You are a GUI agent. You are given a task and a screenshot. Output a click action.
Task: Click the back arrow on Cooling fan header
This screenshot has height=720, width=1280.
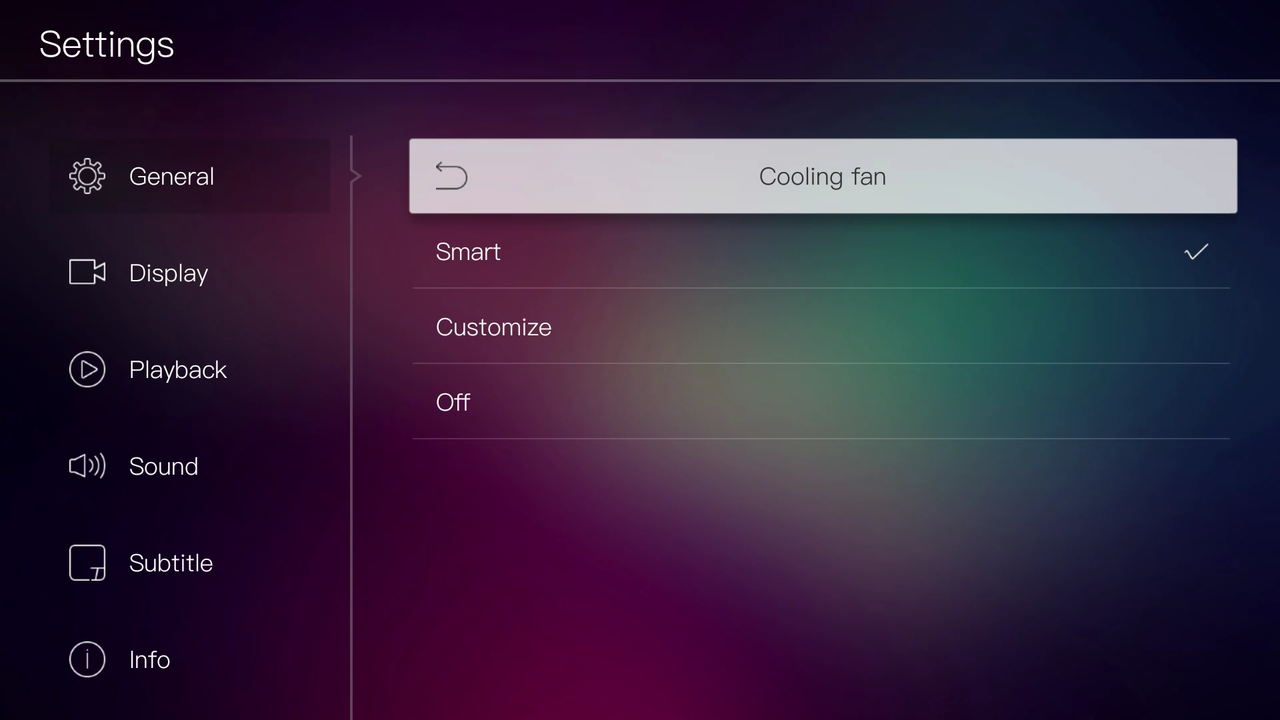click(451, 176)
